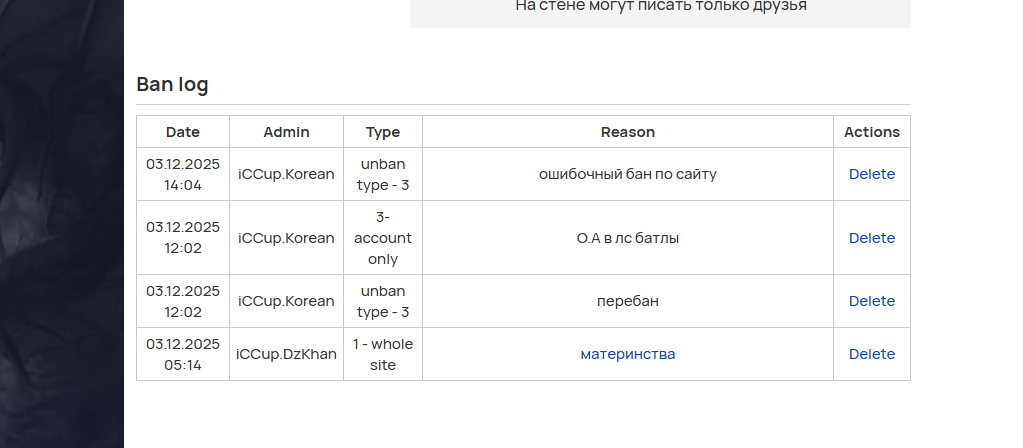Delete the перебан log entry
The width and height of the screenshot is (1023, 448).
871,301
